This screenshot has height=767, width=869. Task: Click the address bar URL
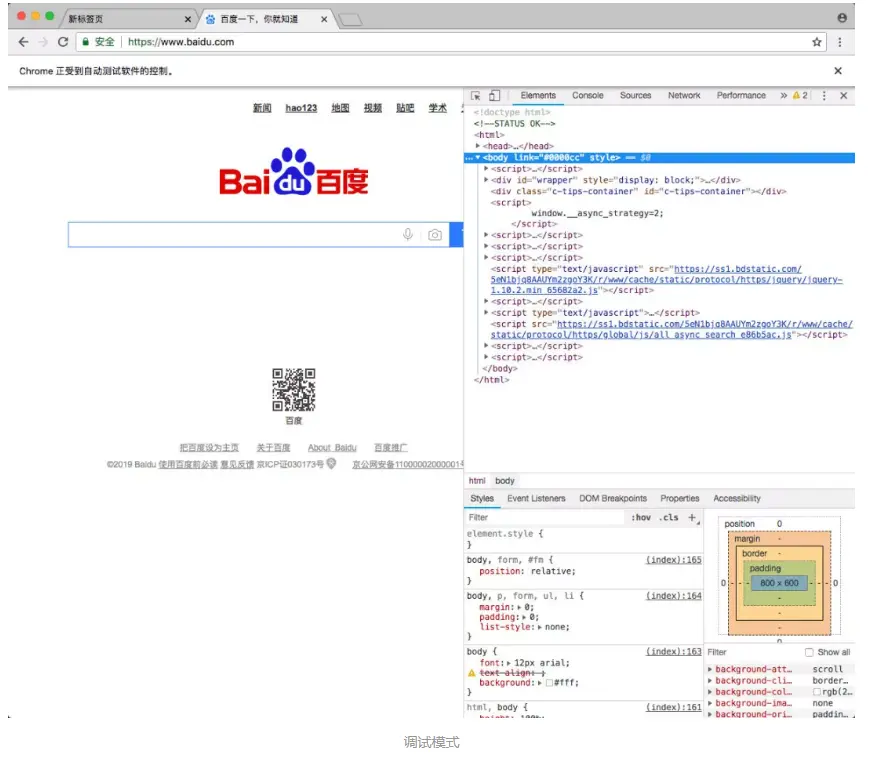pyautogui.click(x=181, y=42)
